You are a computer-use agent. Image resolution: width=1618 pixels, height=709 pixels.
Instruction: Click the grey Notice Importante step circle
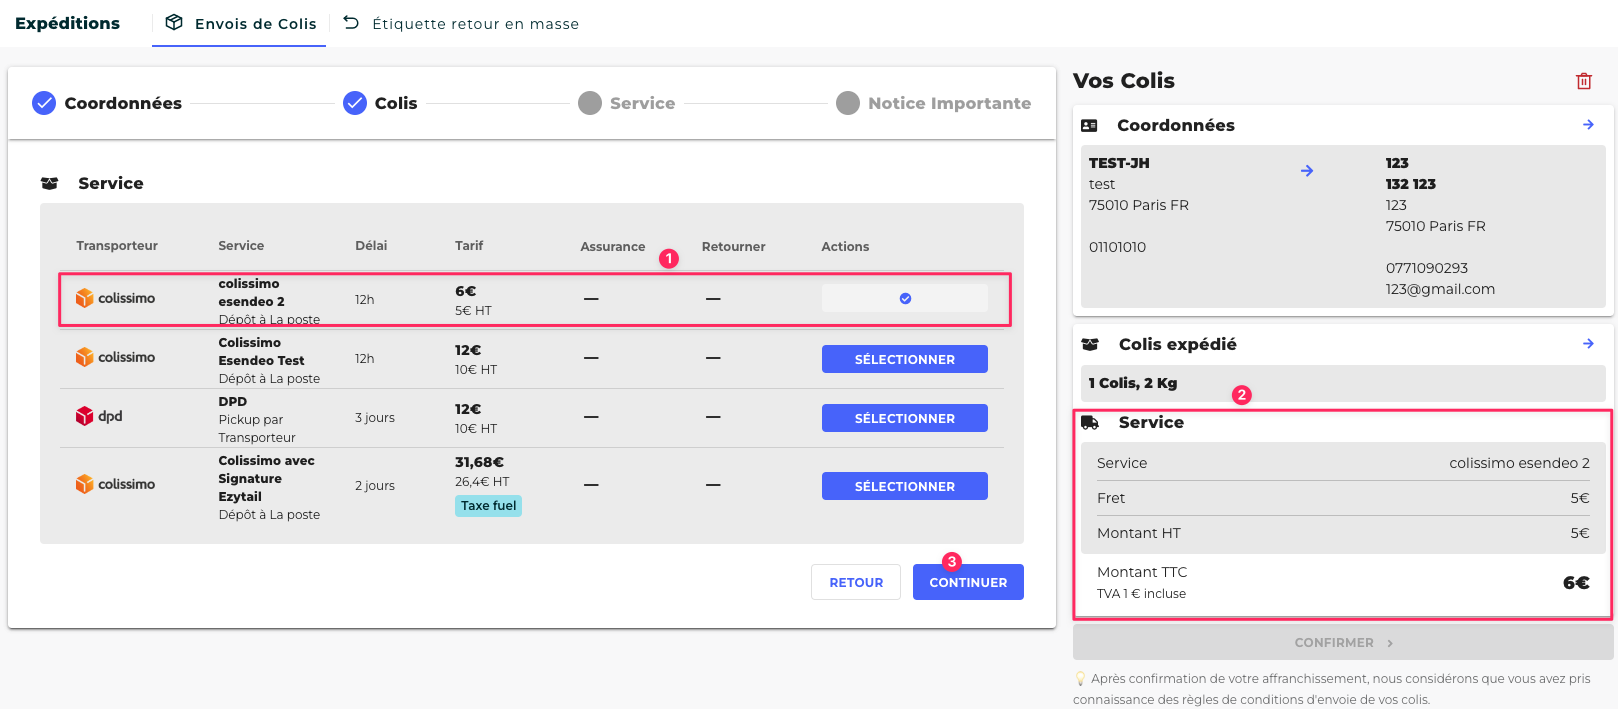(848, 103)
